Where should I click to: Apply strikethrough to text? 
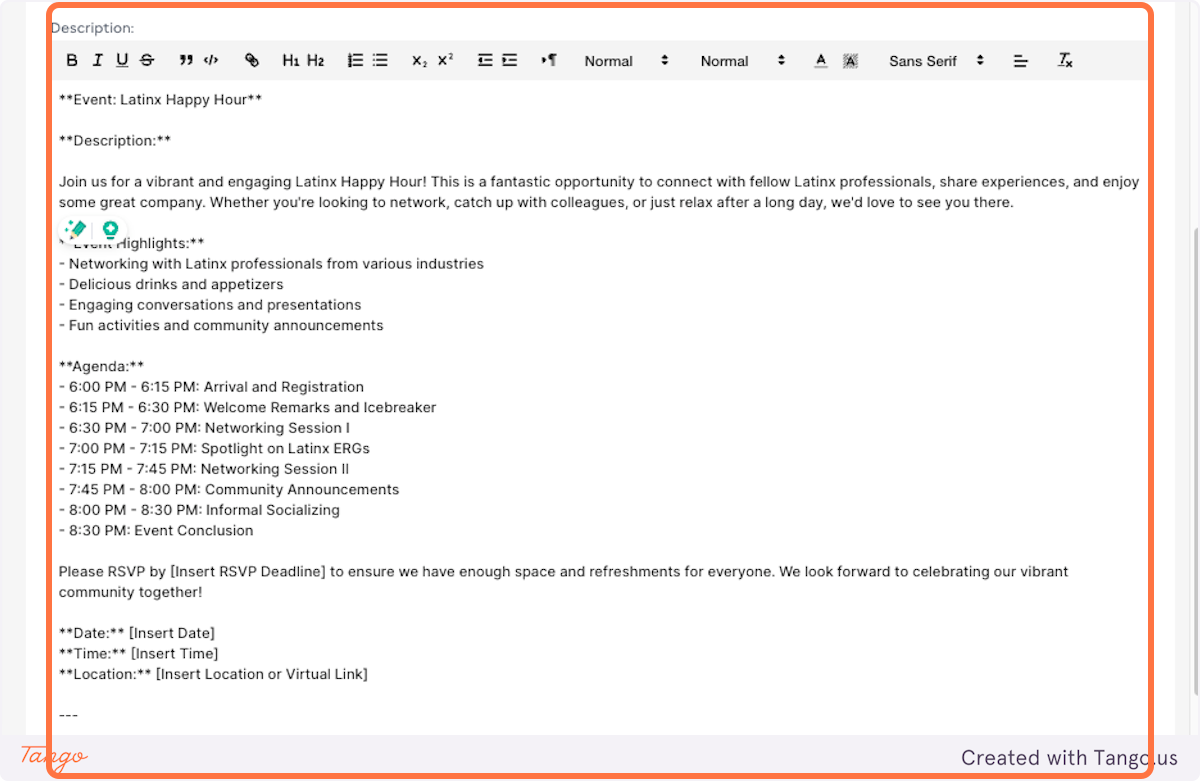(x=147, y=61)
